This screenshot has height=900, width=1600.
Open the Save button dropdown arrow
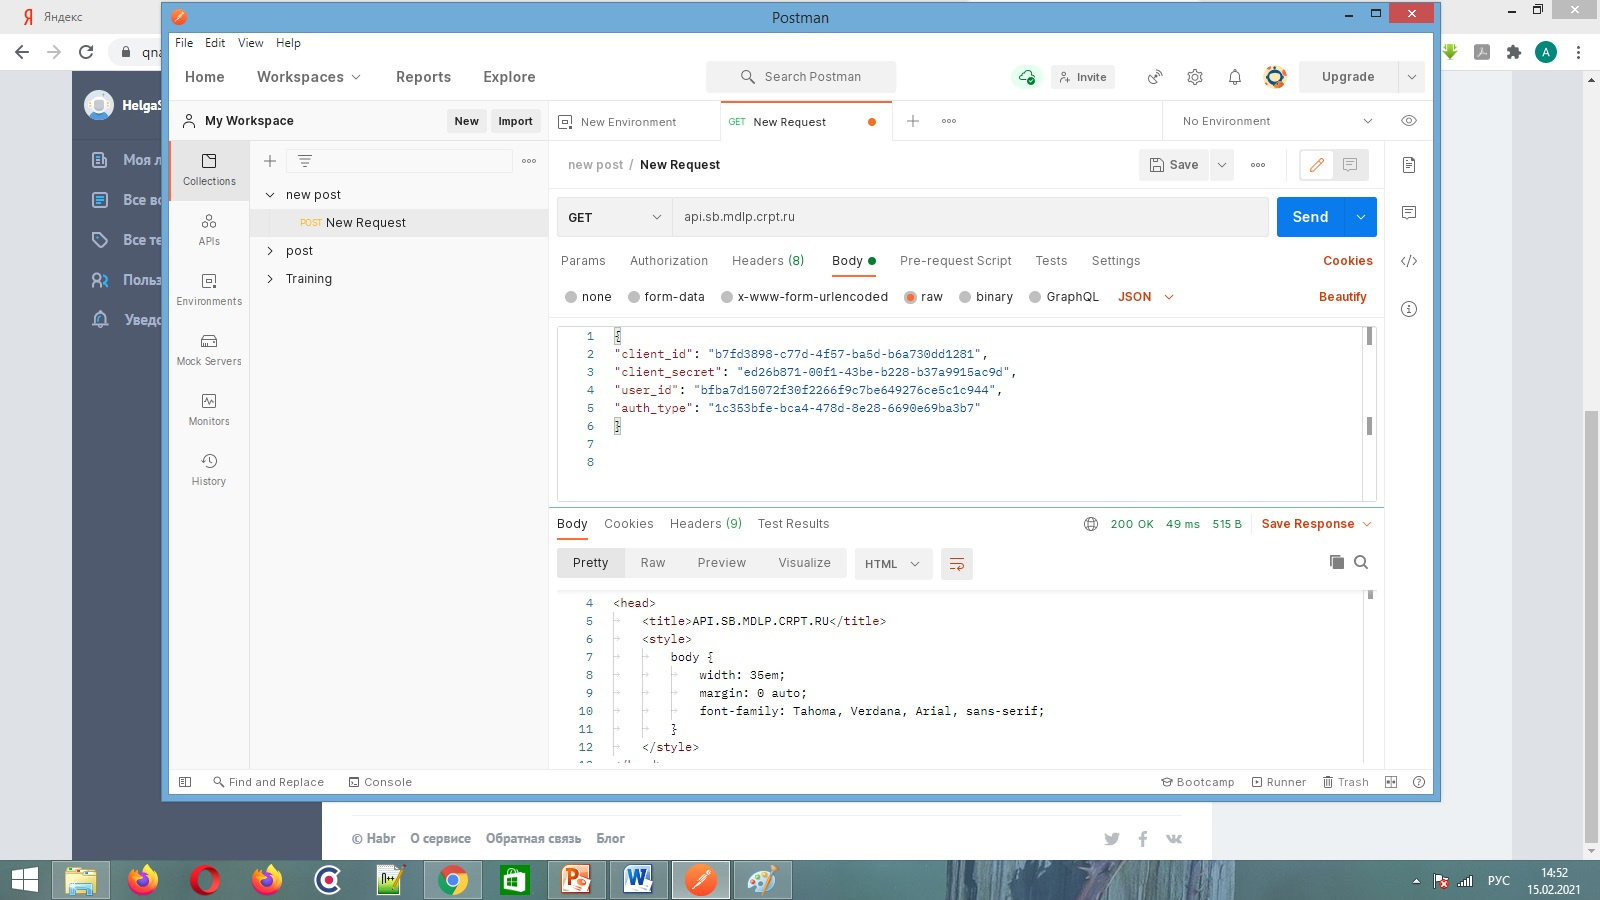tap(1221, 165)
